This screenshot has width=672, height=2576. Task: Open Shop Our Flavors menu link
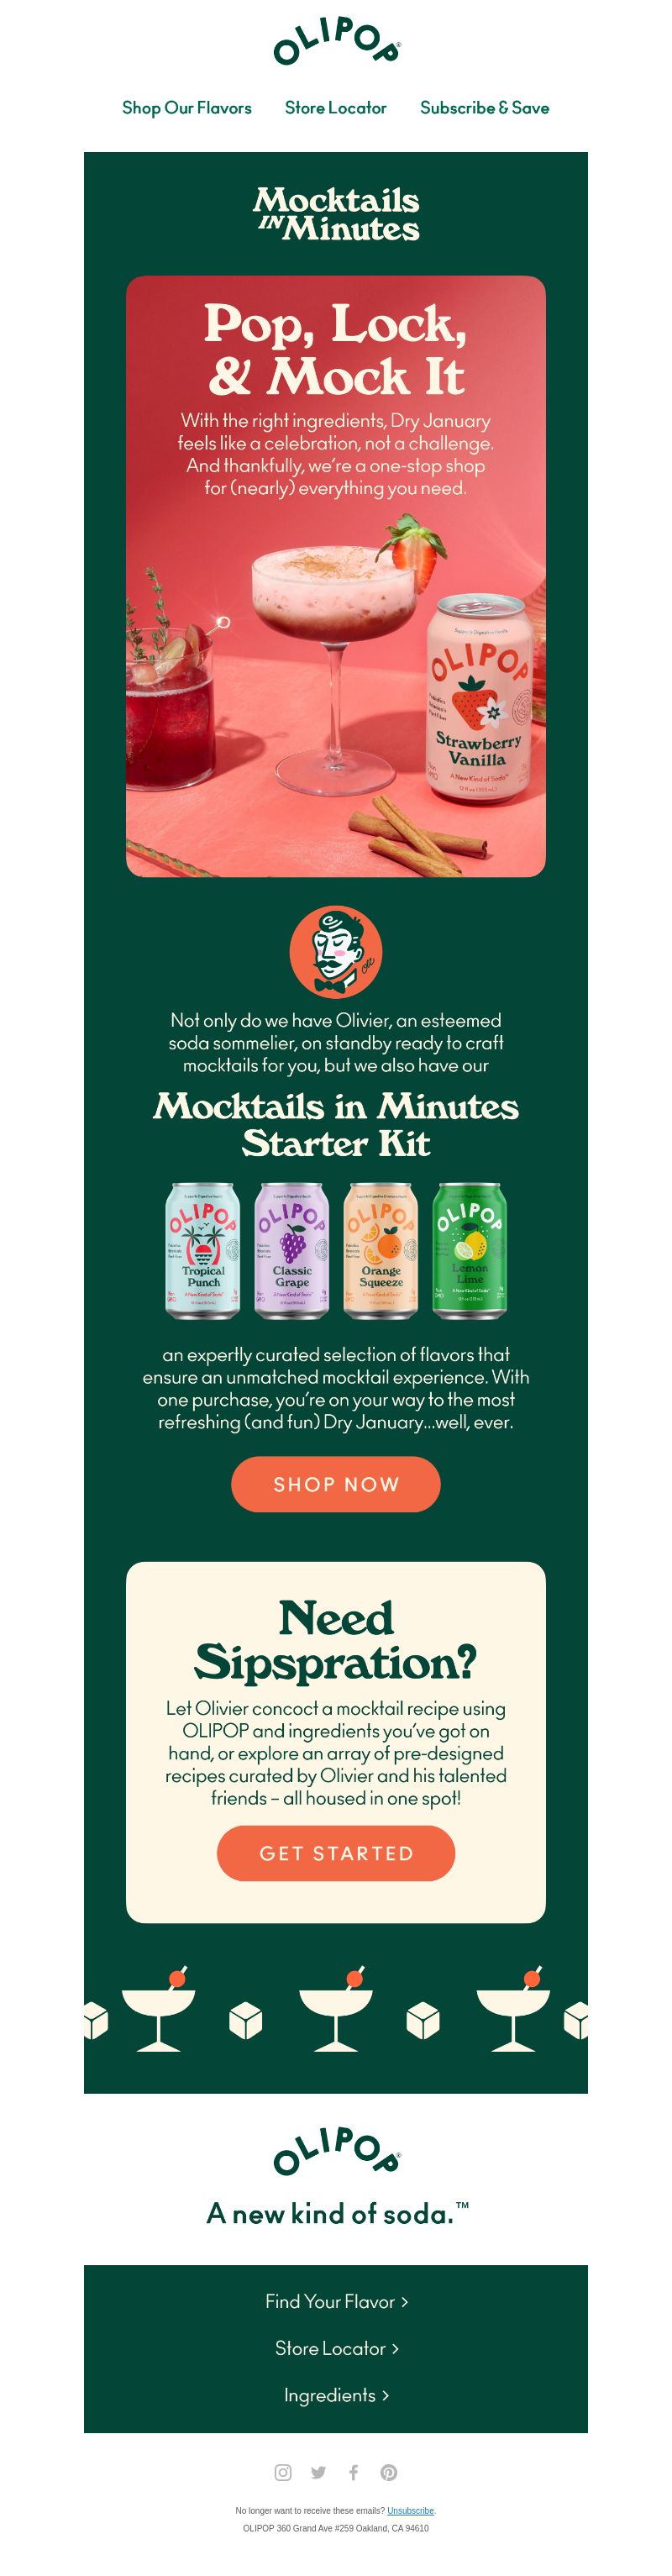point(187,108)
